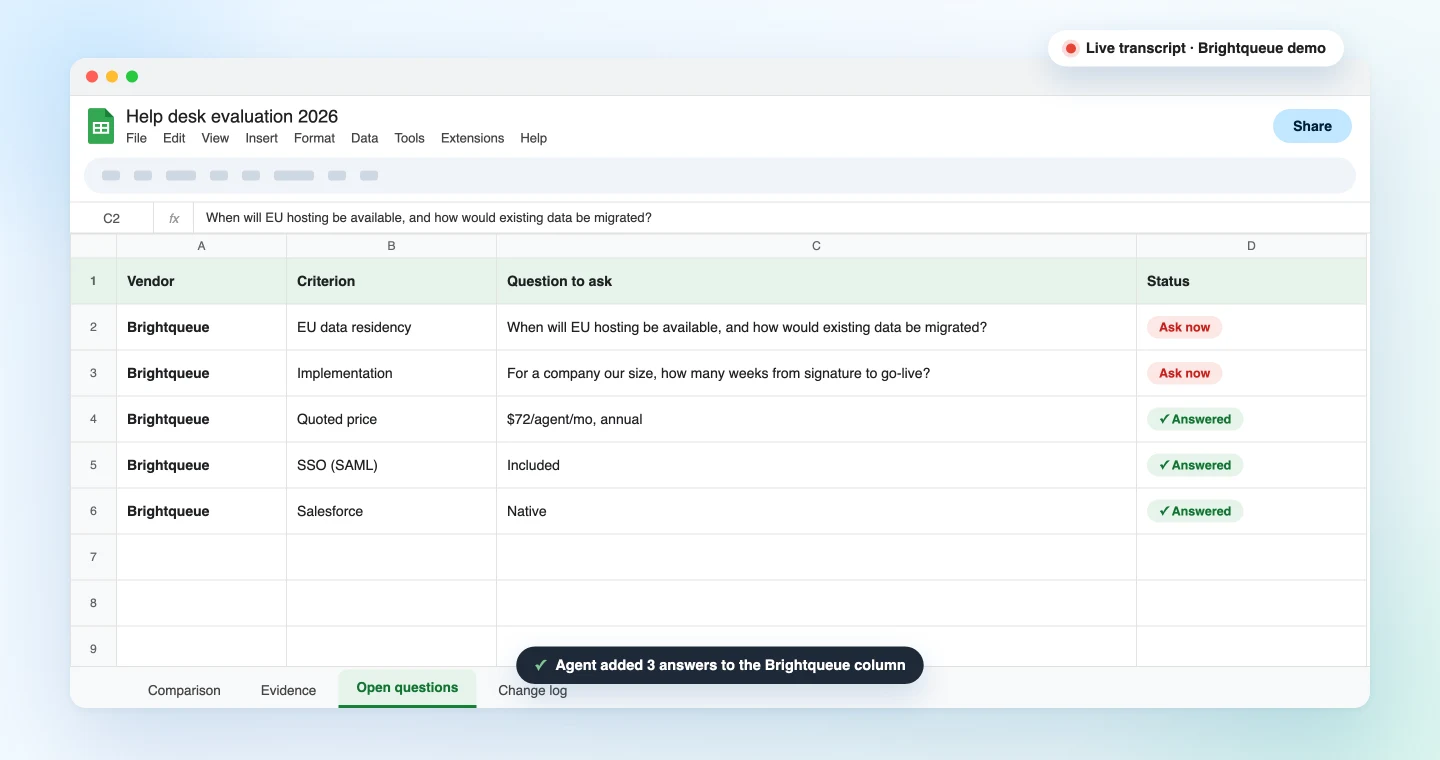This screenshot has height=760, width=1440.
Task: Click the Answered chip in SSO (SAML) row
Action: (1195, 465)
